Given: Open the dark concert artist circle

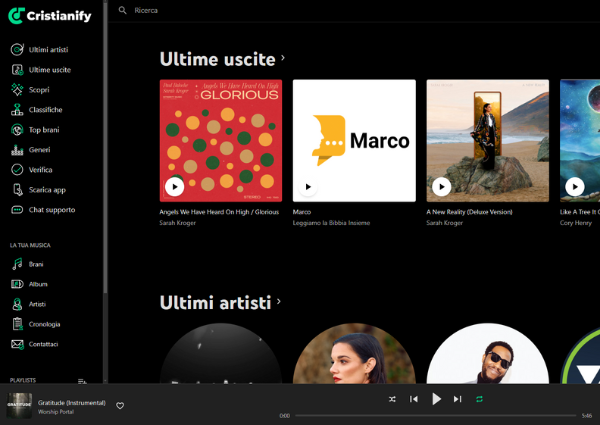Looking at the screenshot, I should point(221,353).
